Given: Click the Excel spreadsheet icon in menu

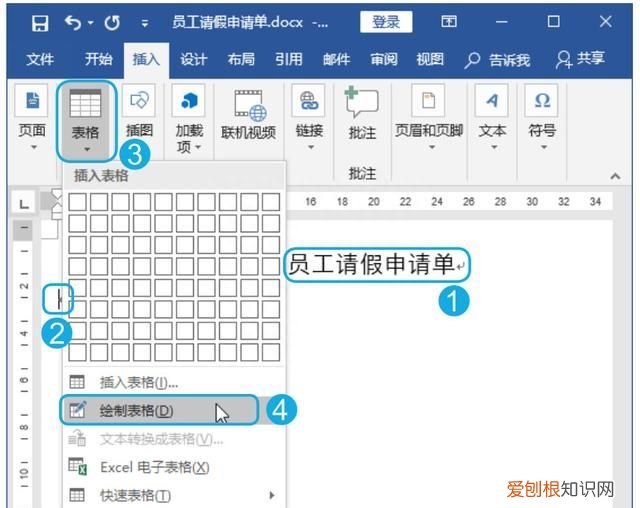Looking at the screenshot, I should point(78,466).
